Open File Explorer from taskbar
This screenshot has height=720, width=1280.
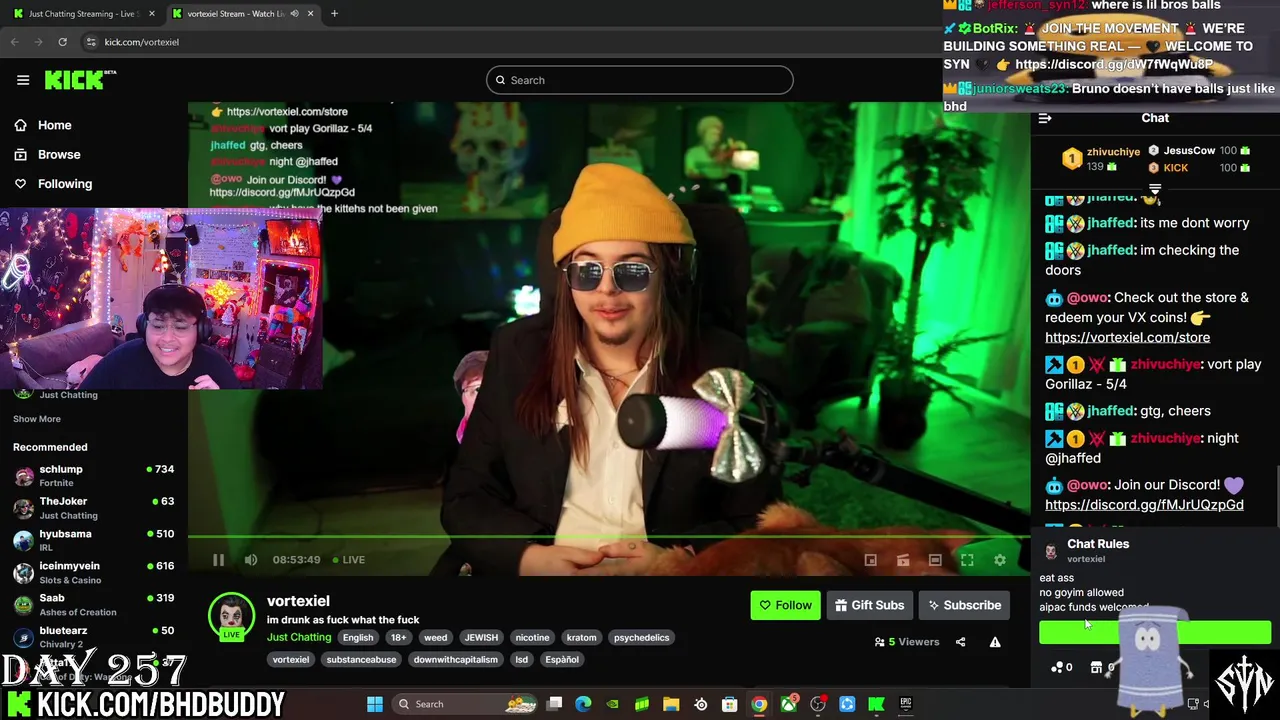671,704
